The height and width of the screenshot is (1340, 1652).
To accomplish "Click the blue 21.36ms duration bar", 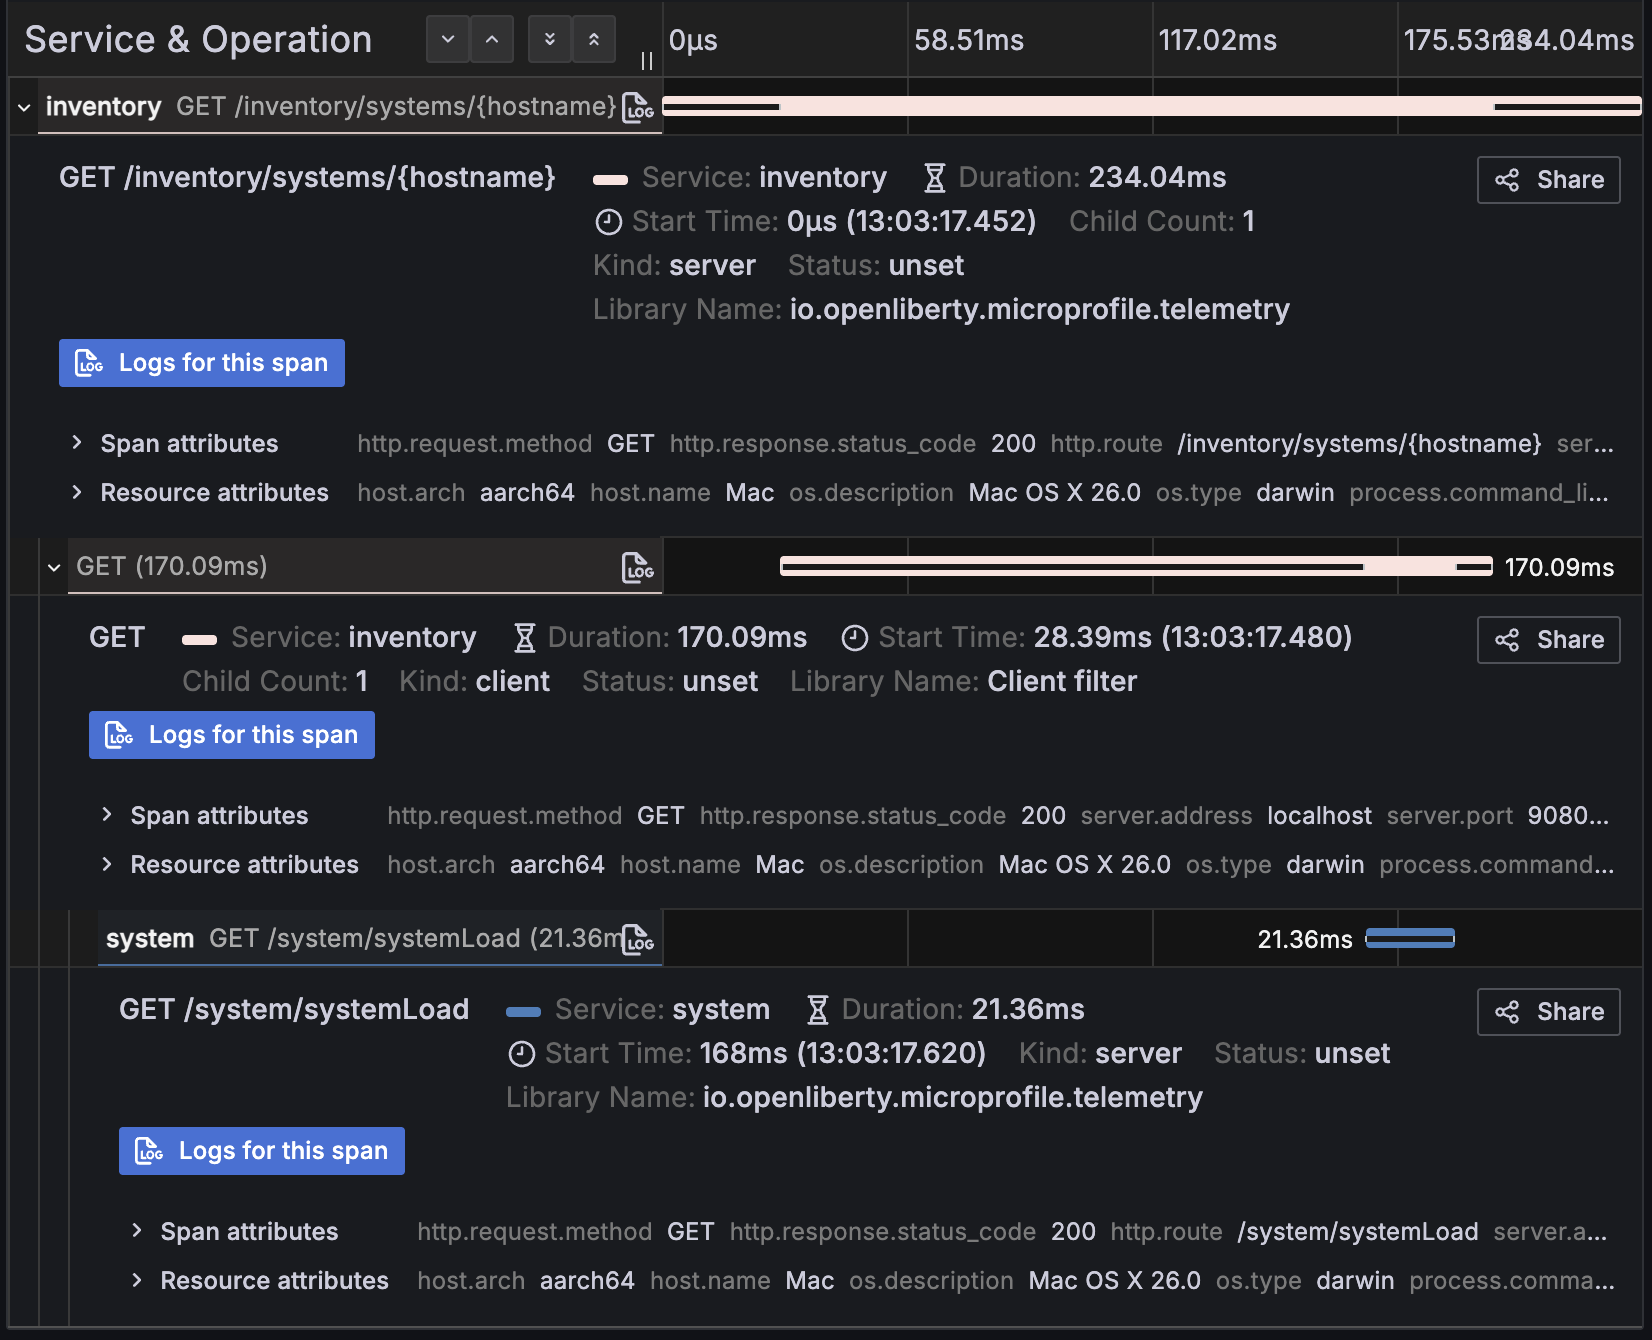I will 1410,938.
